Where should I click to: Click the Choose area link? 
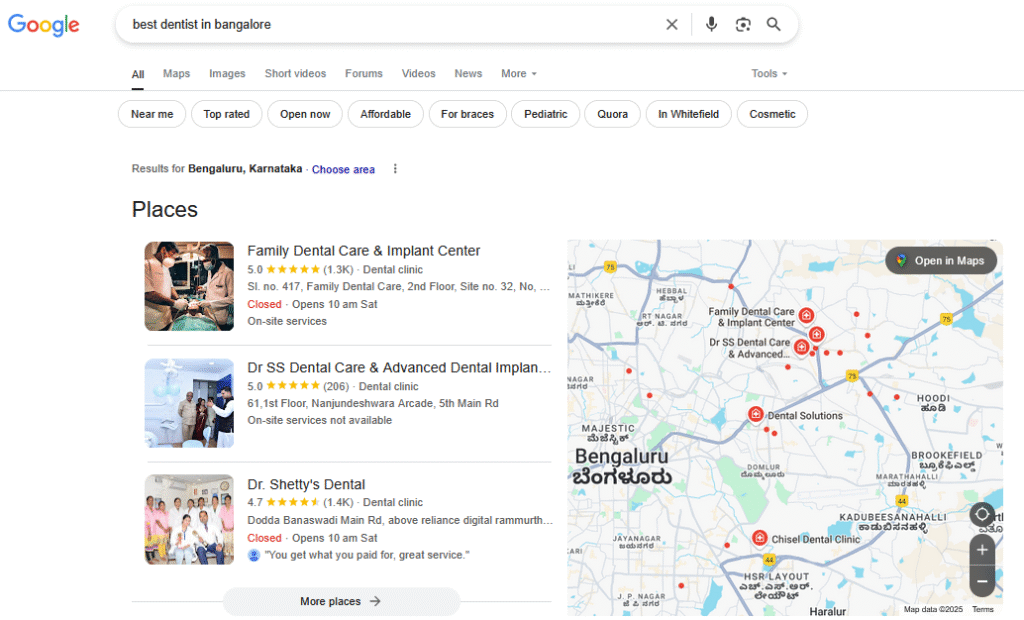(344, 169)
